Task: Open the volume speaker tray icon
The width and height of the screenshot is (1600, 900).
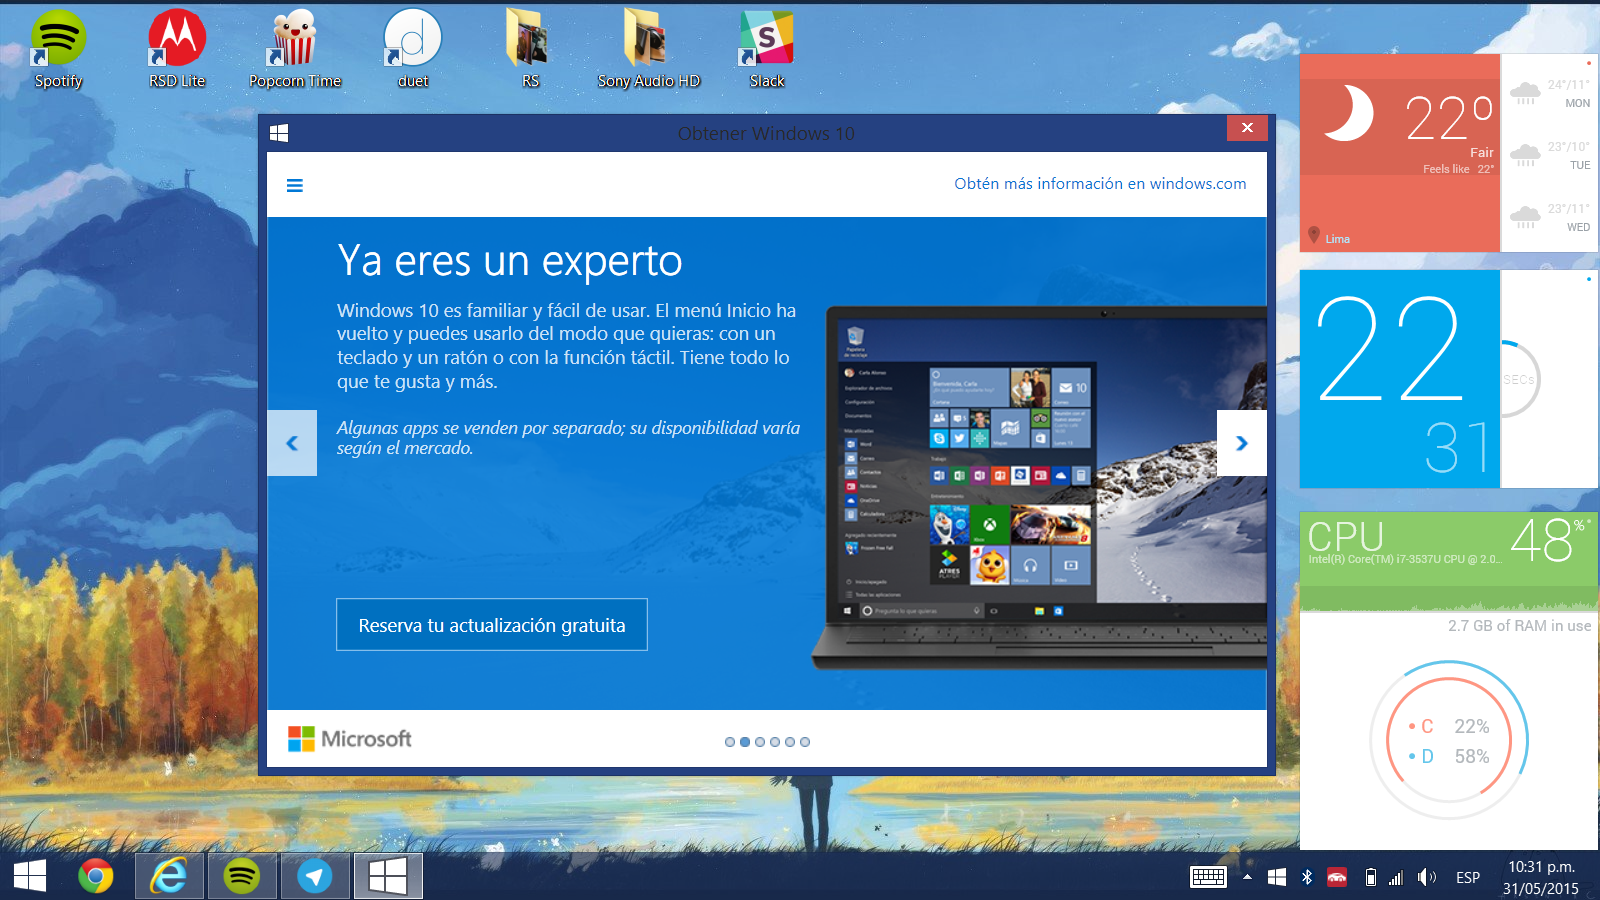Action: pos(1427,877)
